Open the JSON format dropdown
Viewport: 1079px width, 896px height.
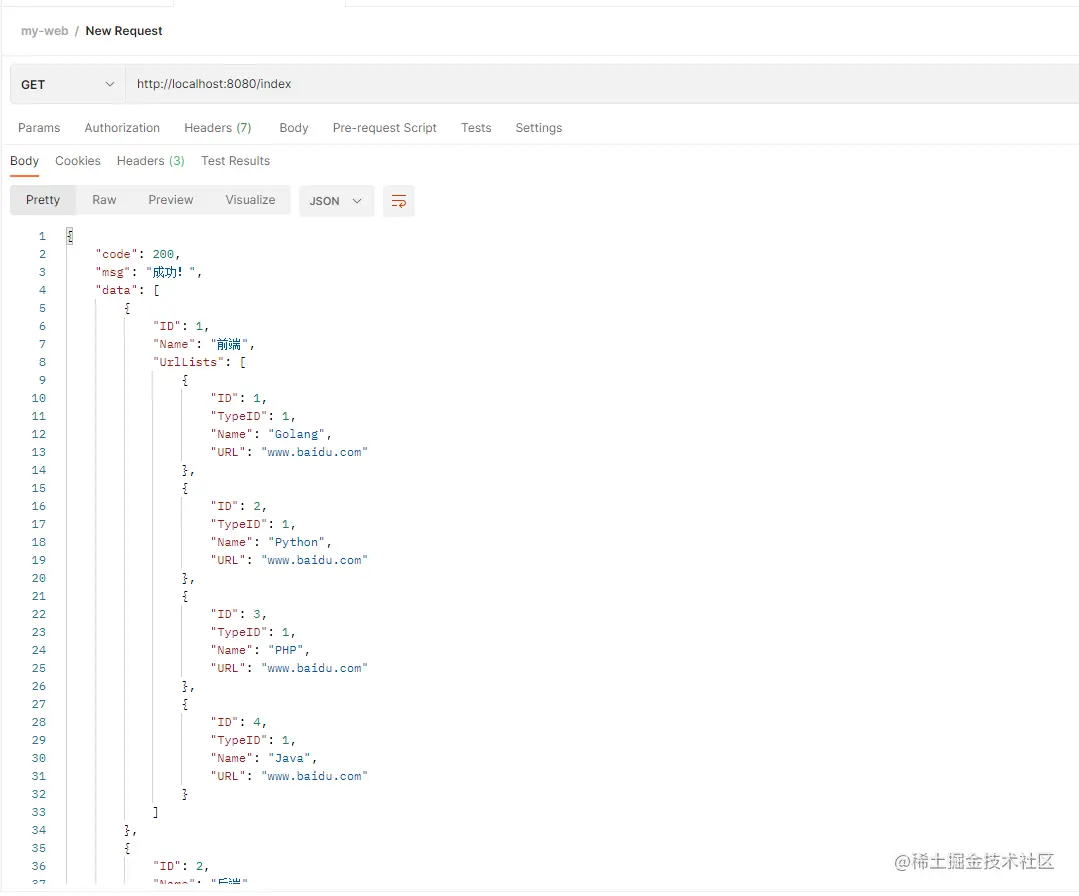[336, 201]
